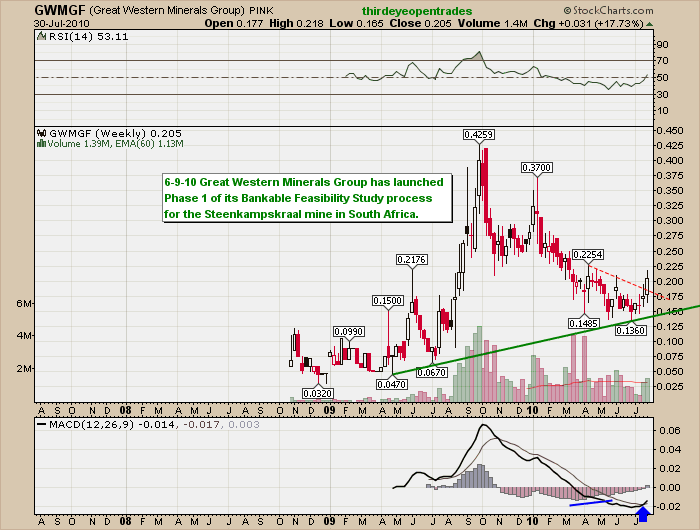Click the 0.0470 low price label
Screen dimensions: 700x530
[x=391, y=384]
